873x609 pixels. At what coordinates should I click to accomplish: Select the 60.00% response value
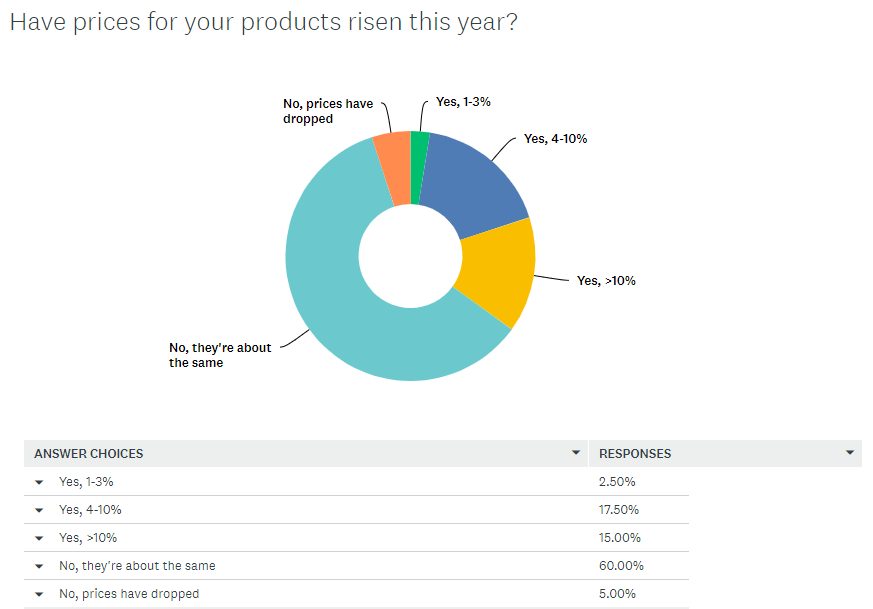pos(621,566)
